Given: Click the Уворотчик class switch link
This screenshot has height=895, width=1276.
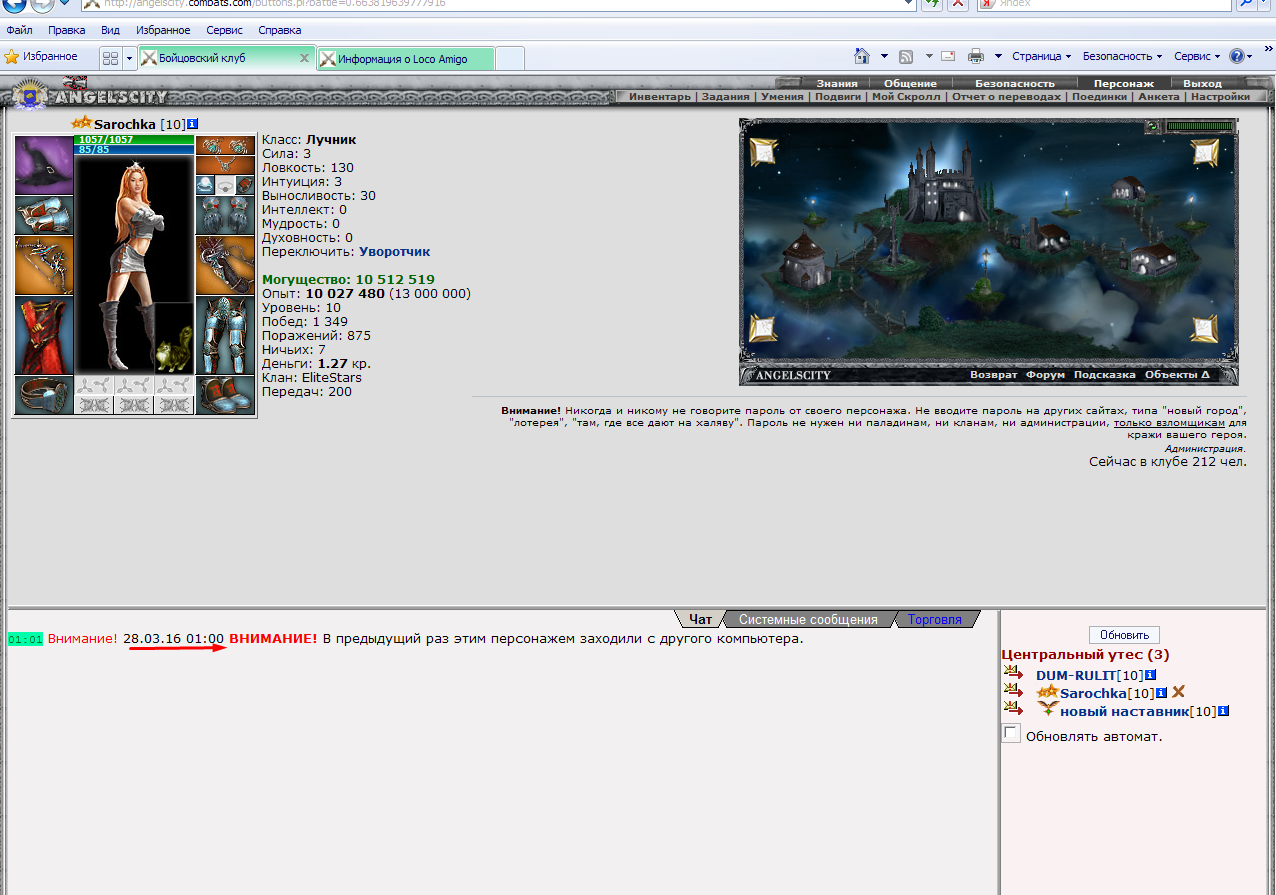Looking at the screenshot, I should tap(395, 252).
